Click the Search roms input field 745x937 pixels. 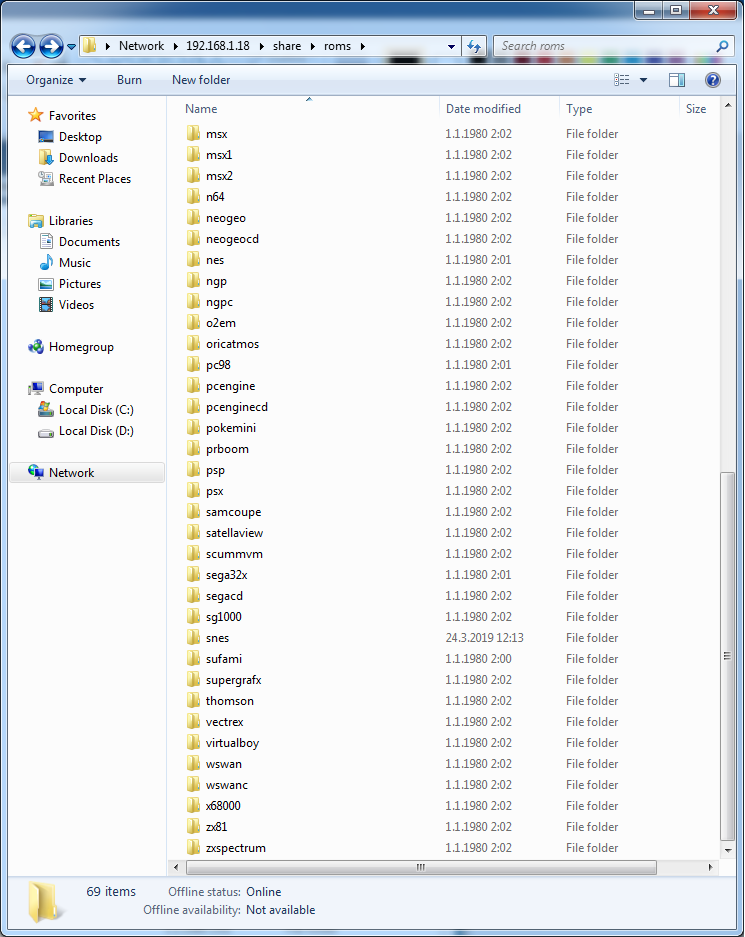pos(603,46)
